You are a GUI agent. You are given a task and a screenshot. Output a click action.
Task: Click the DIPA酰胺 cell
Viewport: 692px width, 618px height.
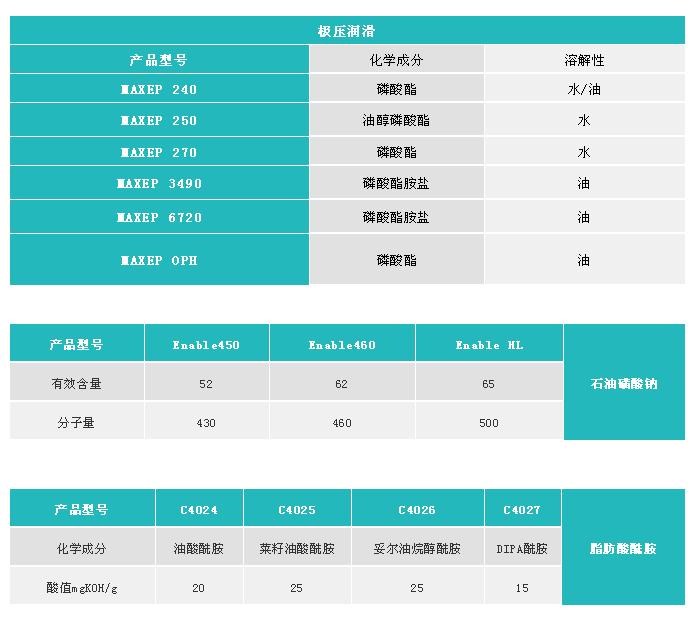tap(522, 547)
